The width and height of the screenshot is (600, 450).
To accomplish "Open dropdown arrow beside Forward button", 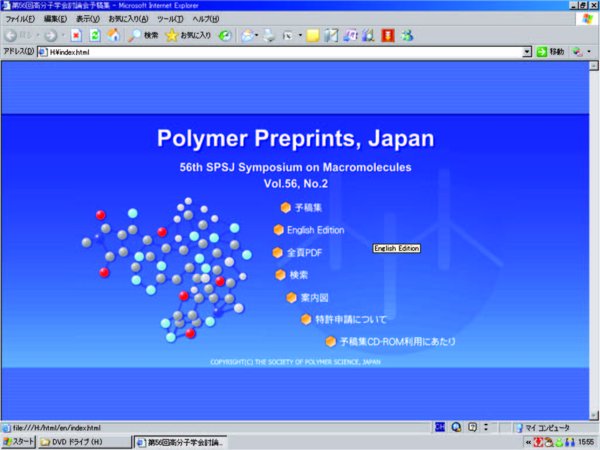I will click(x=63, y=36).
